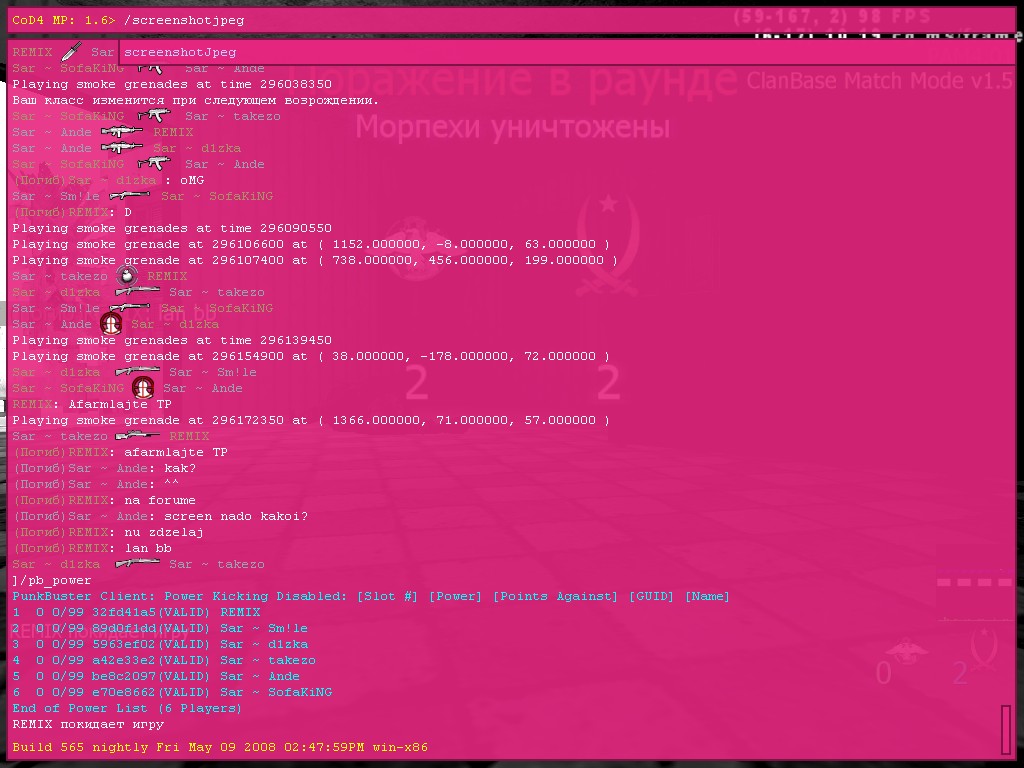
Task: Click the sniper rifle icon in the Sm!le line under oMG
Action: (129, 196)
